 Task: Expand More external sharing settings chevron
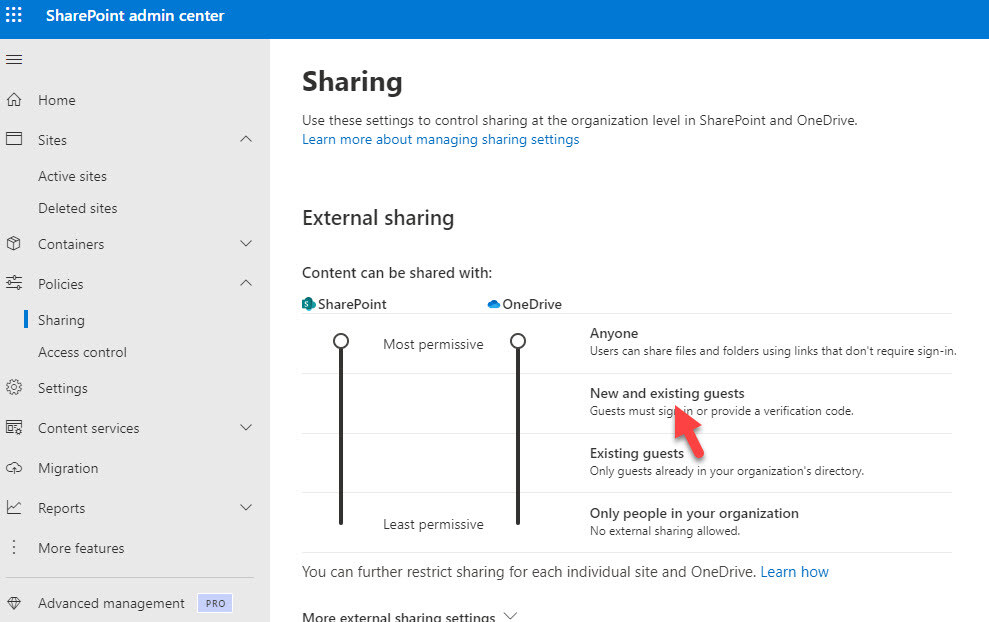[x=511, y=616]
